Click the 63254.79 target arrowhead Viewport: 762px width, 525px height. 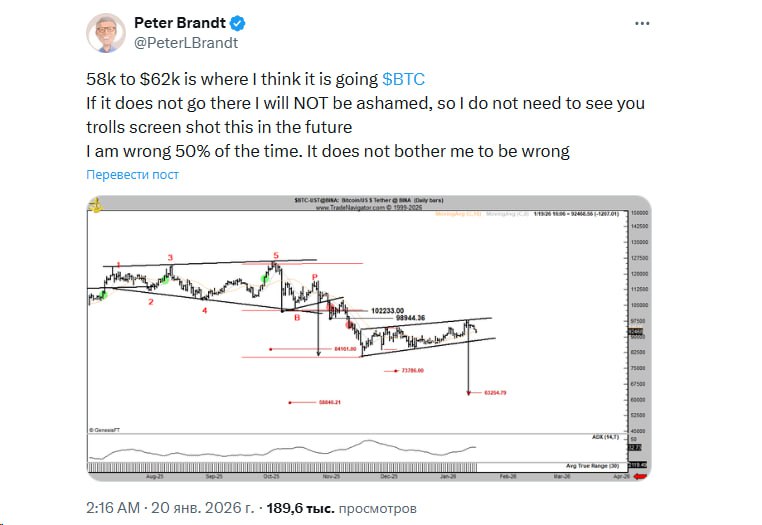pyautogui.click(x=468, y=393)
